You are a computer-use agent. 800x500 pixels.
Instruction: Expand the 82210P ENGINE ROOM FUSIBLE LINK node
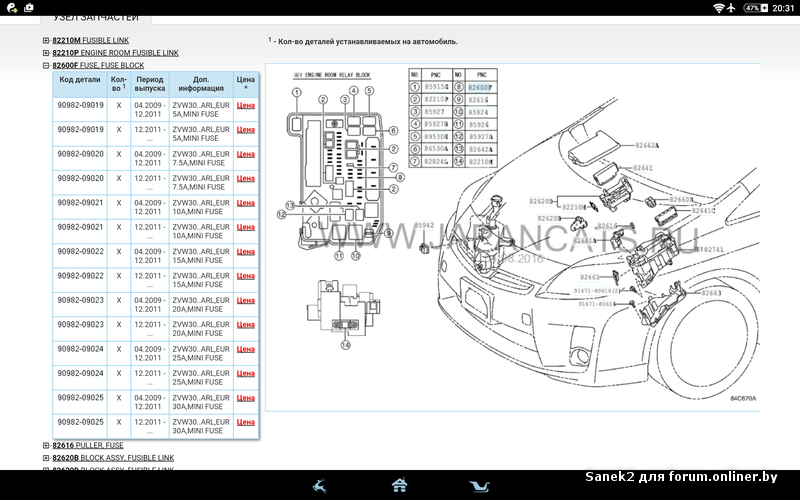coord(46,53)
